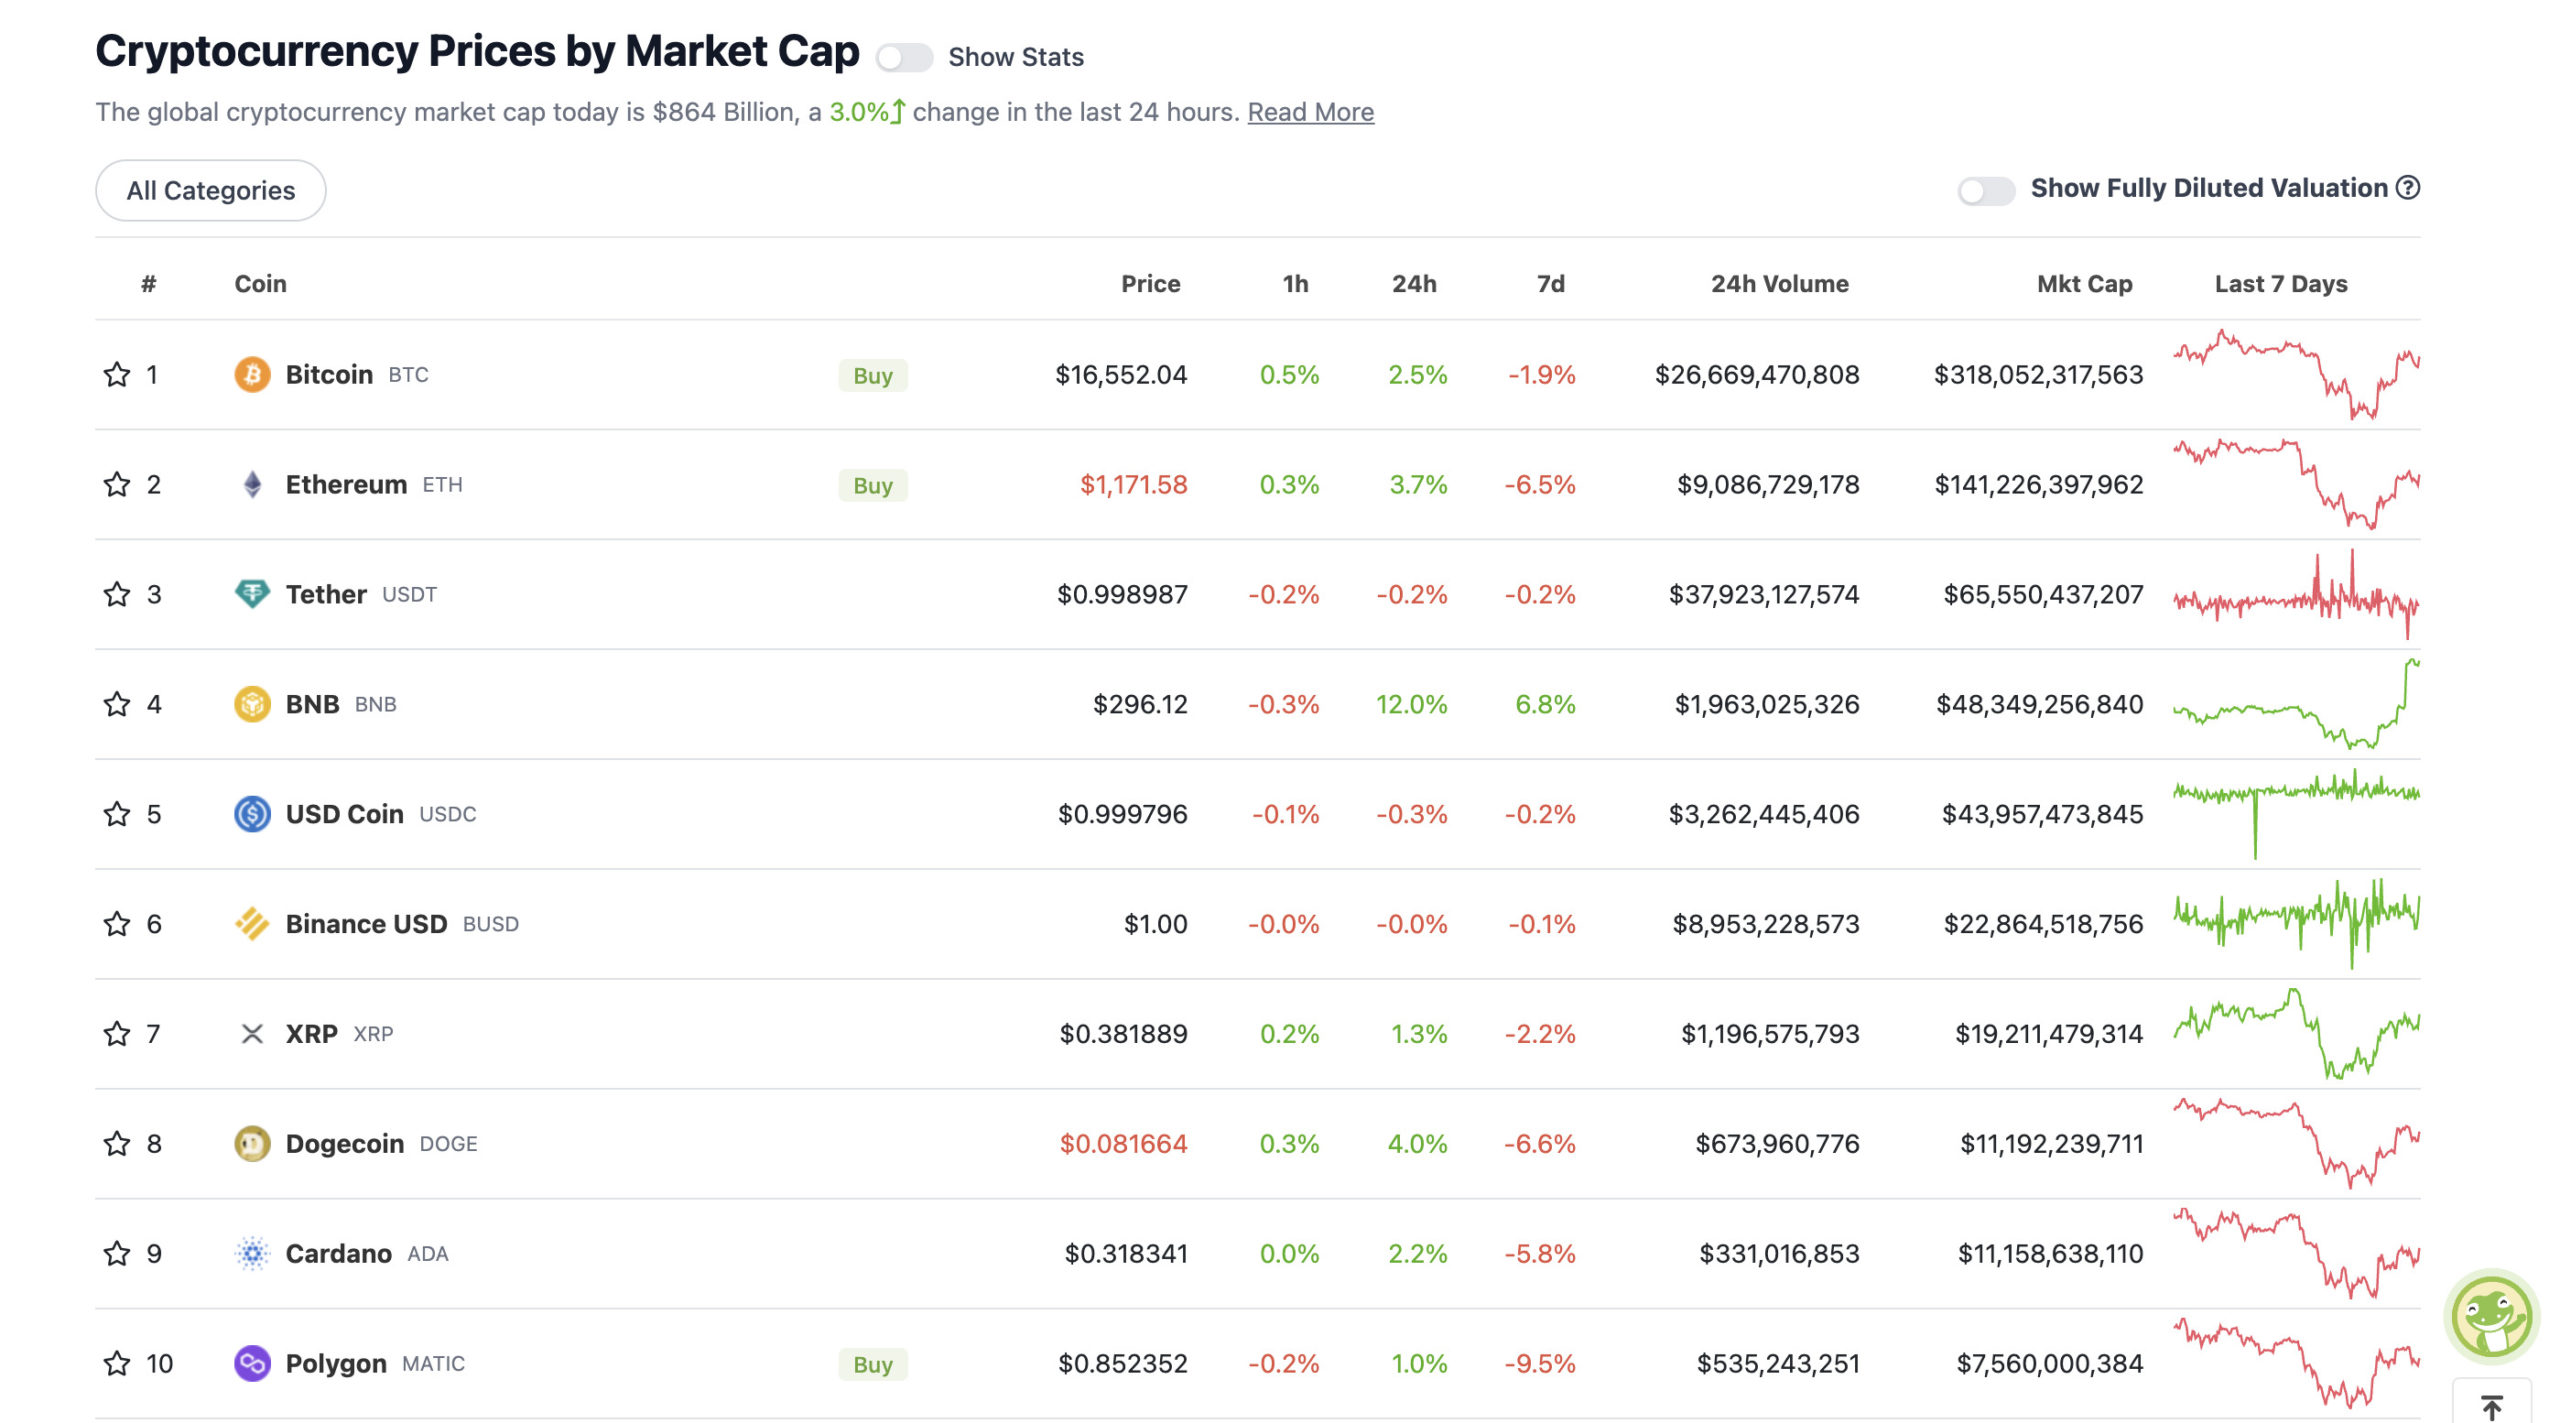Click the Ethereum diamond logo

coord(252,485)
